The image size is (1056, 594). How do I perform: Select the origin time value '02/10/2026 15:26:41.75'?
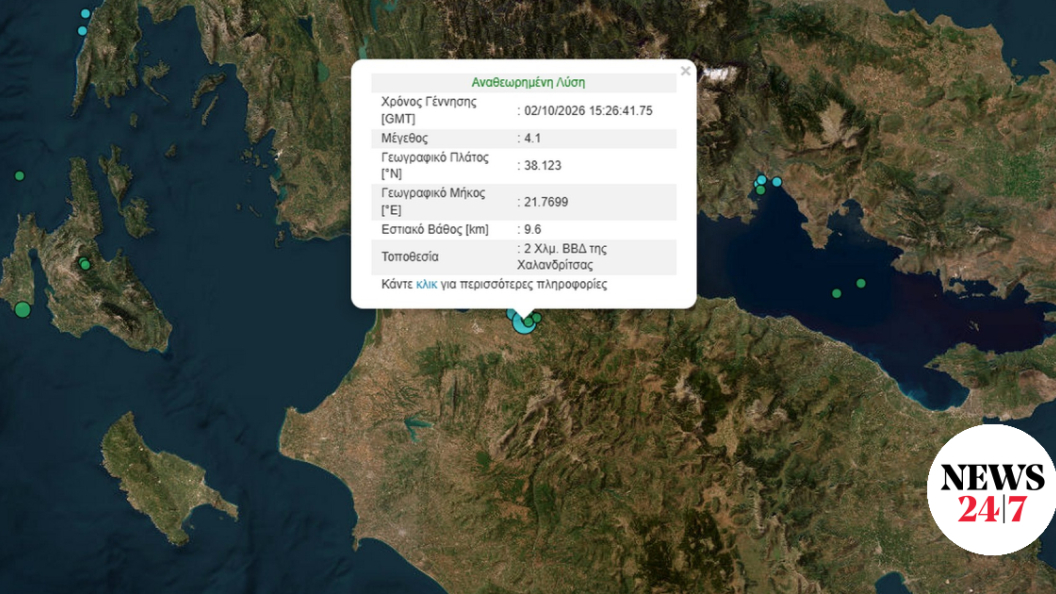point(588,110)
